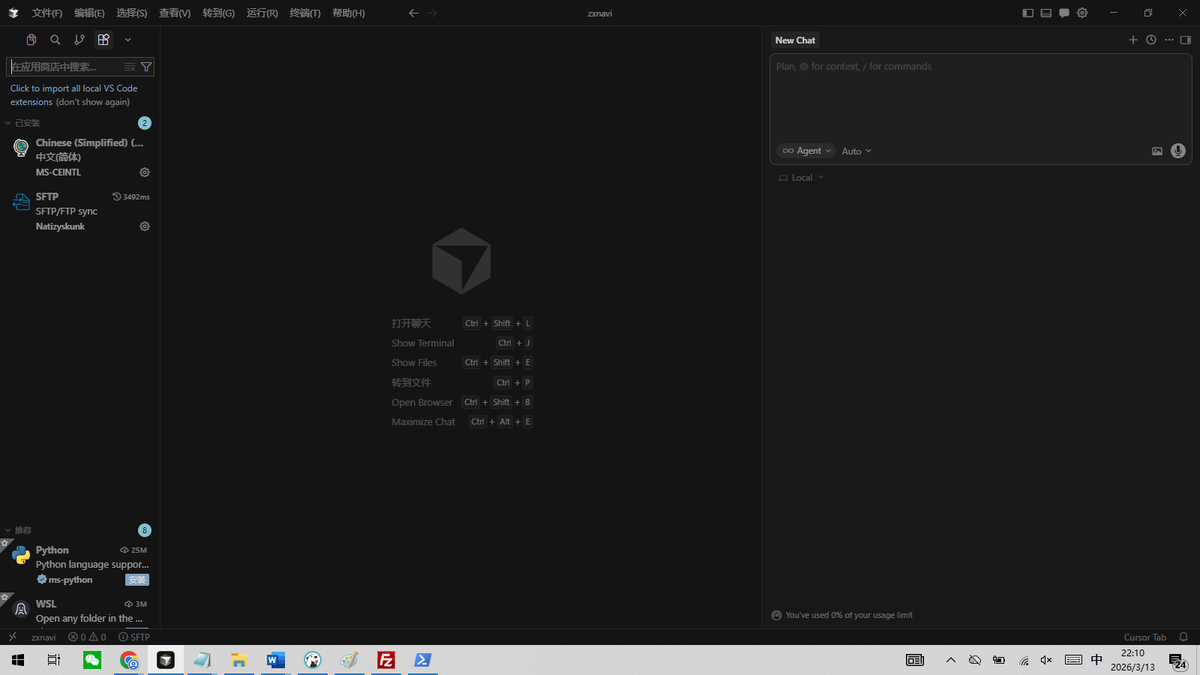Toggle the primary sidebar layout button
1200x675 pixels.
1028,13
